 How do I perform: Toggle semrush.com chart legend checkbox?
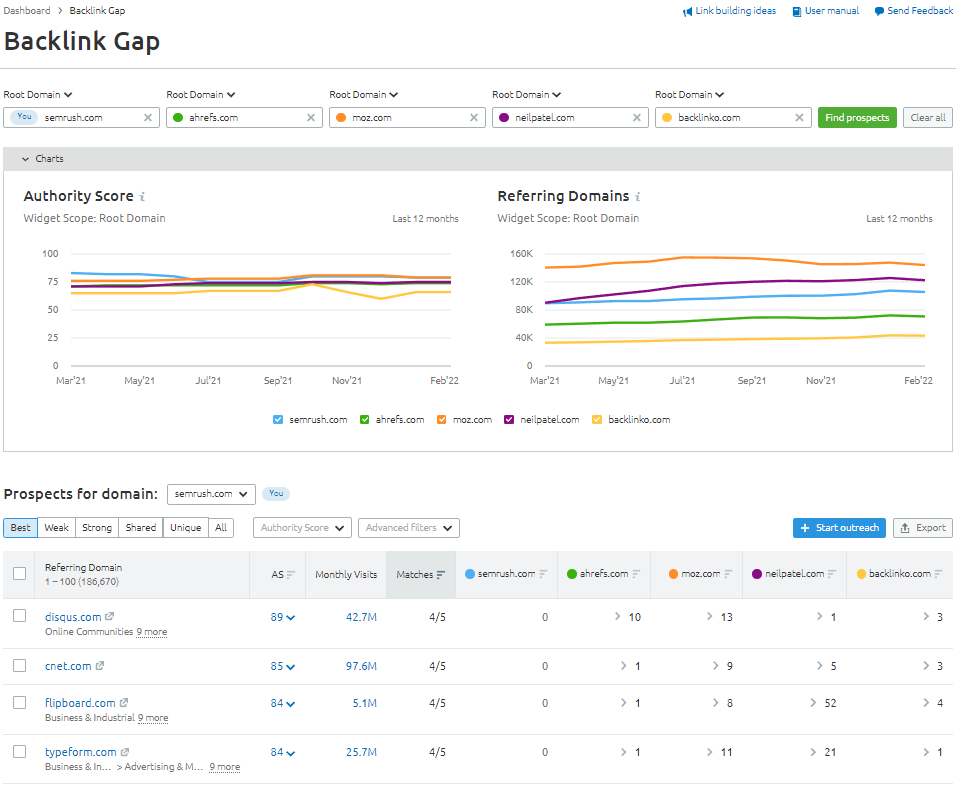pyautogui.click(x=278, y=420)
